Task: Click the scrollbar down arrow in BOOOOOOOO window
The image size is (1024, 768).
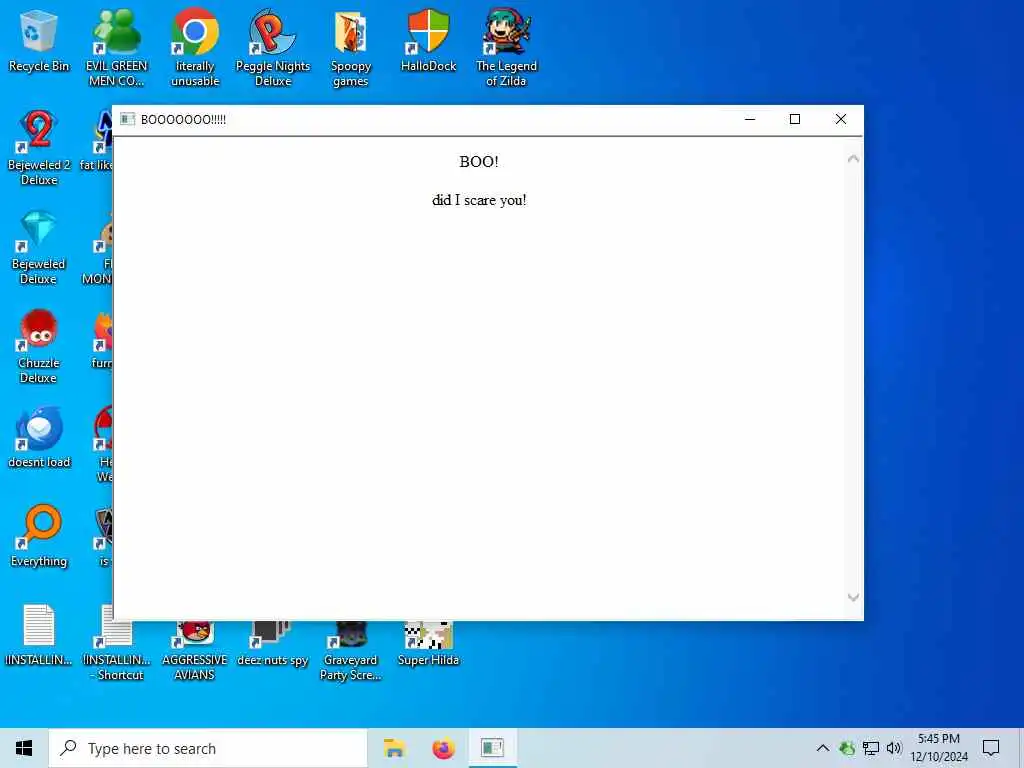Action: point(853,598)
